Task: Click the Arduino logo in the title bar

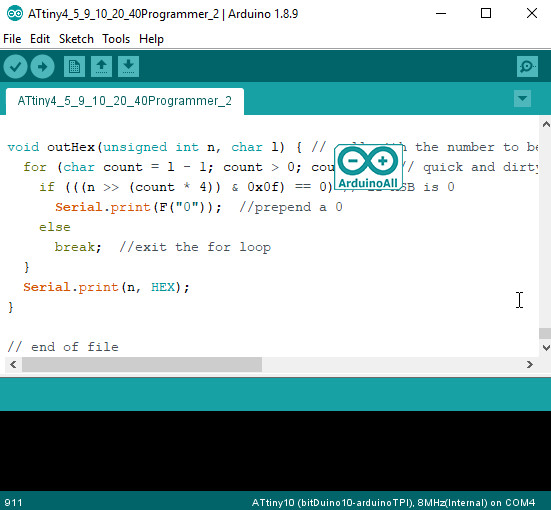Action: pyautogui.click(x=15, y=13)
